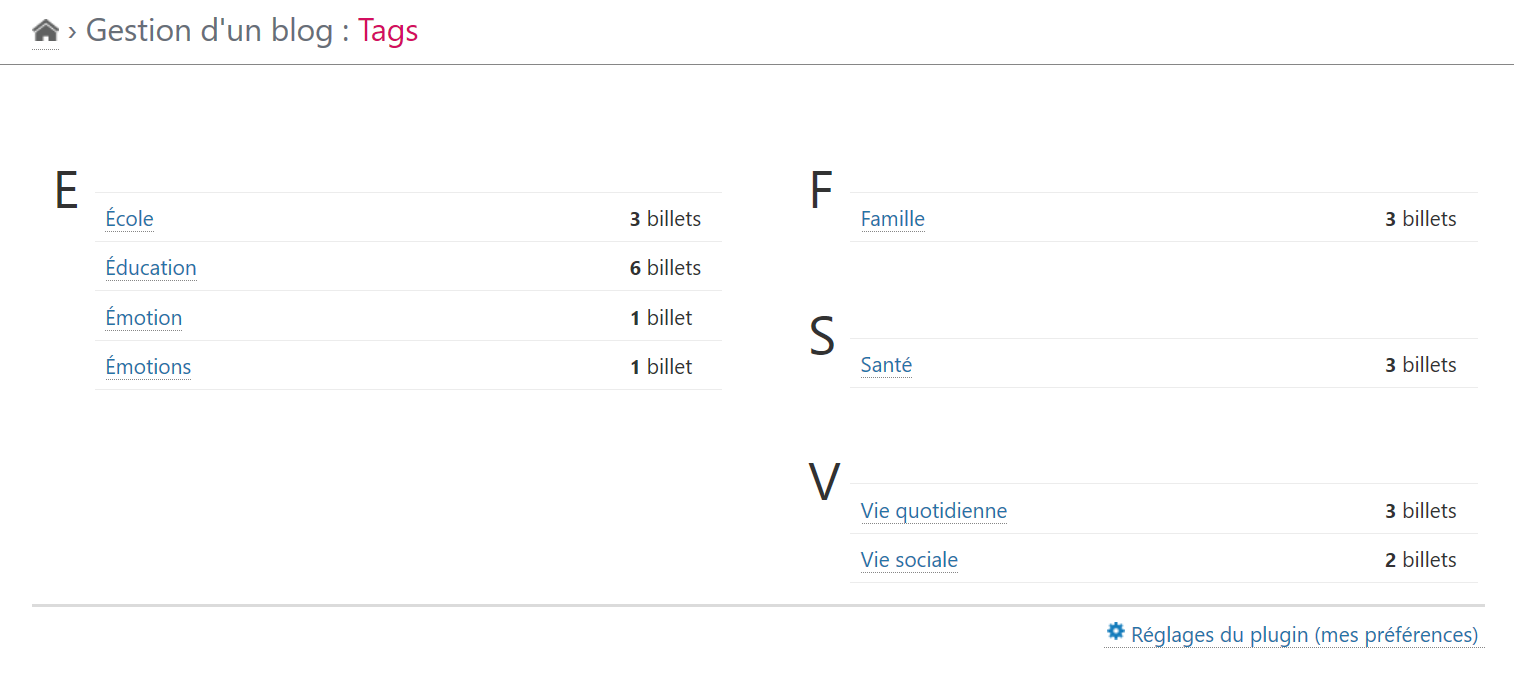Go to the Vie sociale tag
The width and height of the screenshot is (1514, 678).
click(909, 560)
